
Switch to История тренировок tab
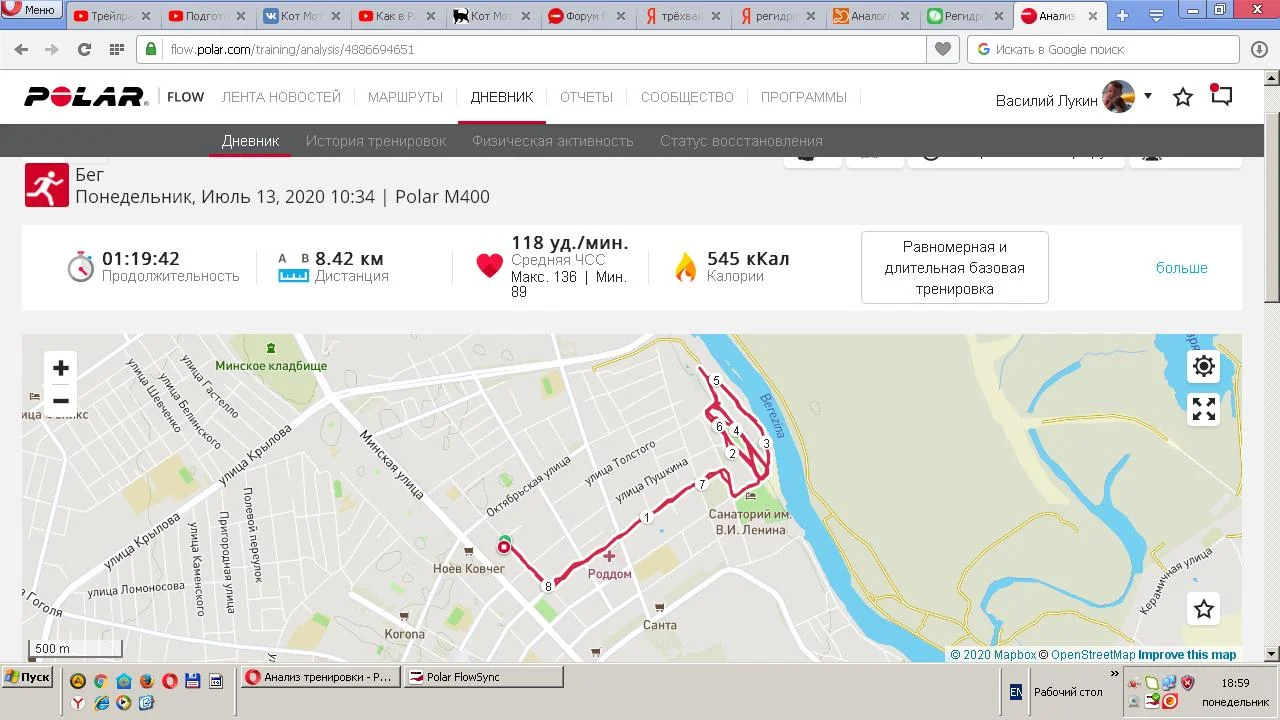[x=376, y=141]
